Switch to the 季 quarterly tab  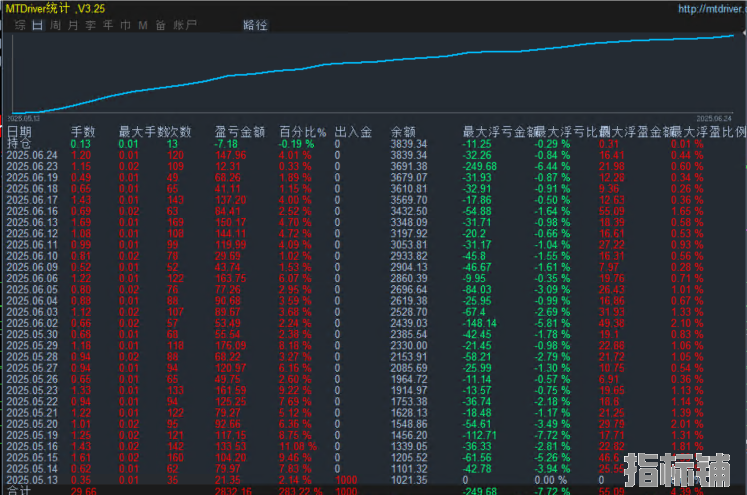pos(91,25)
